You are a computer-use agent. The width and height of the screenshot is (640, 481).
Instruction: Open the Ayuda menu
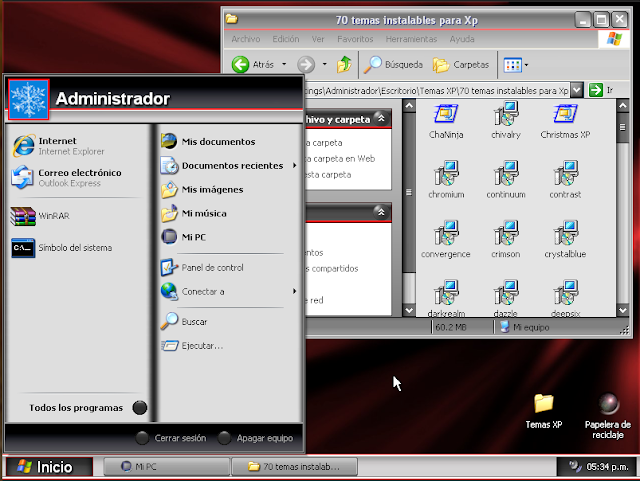pos(462,39)
